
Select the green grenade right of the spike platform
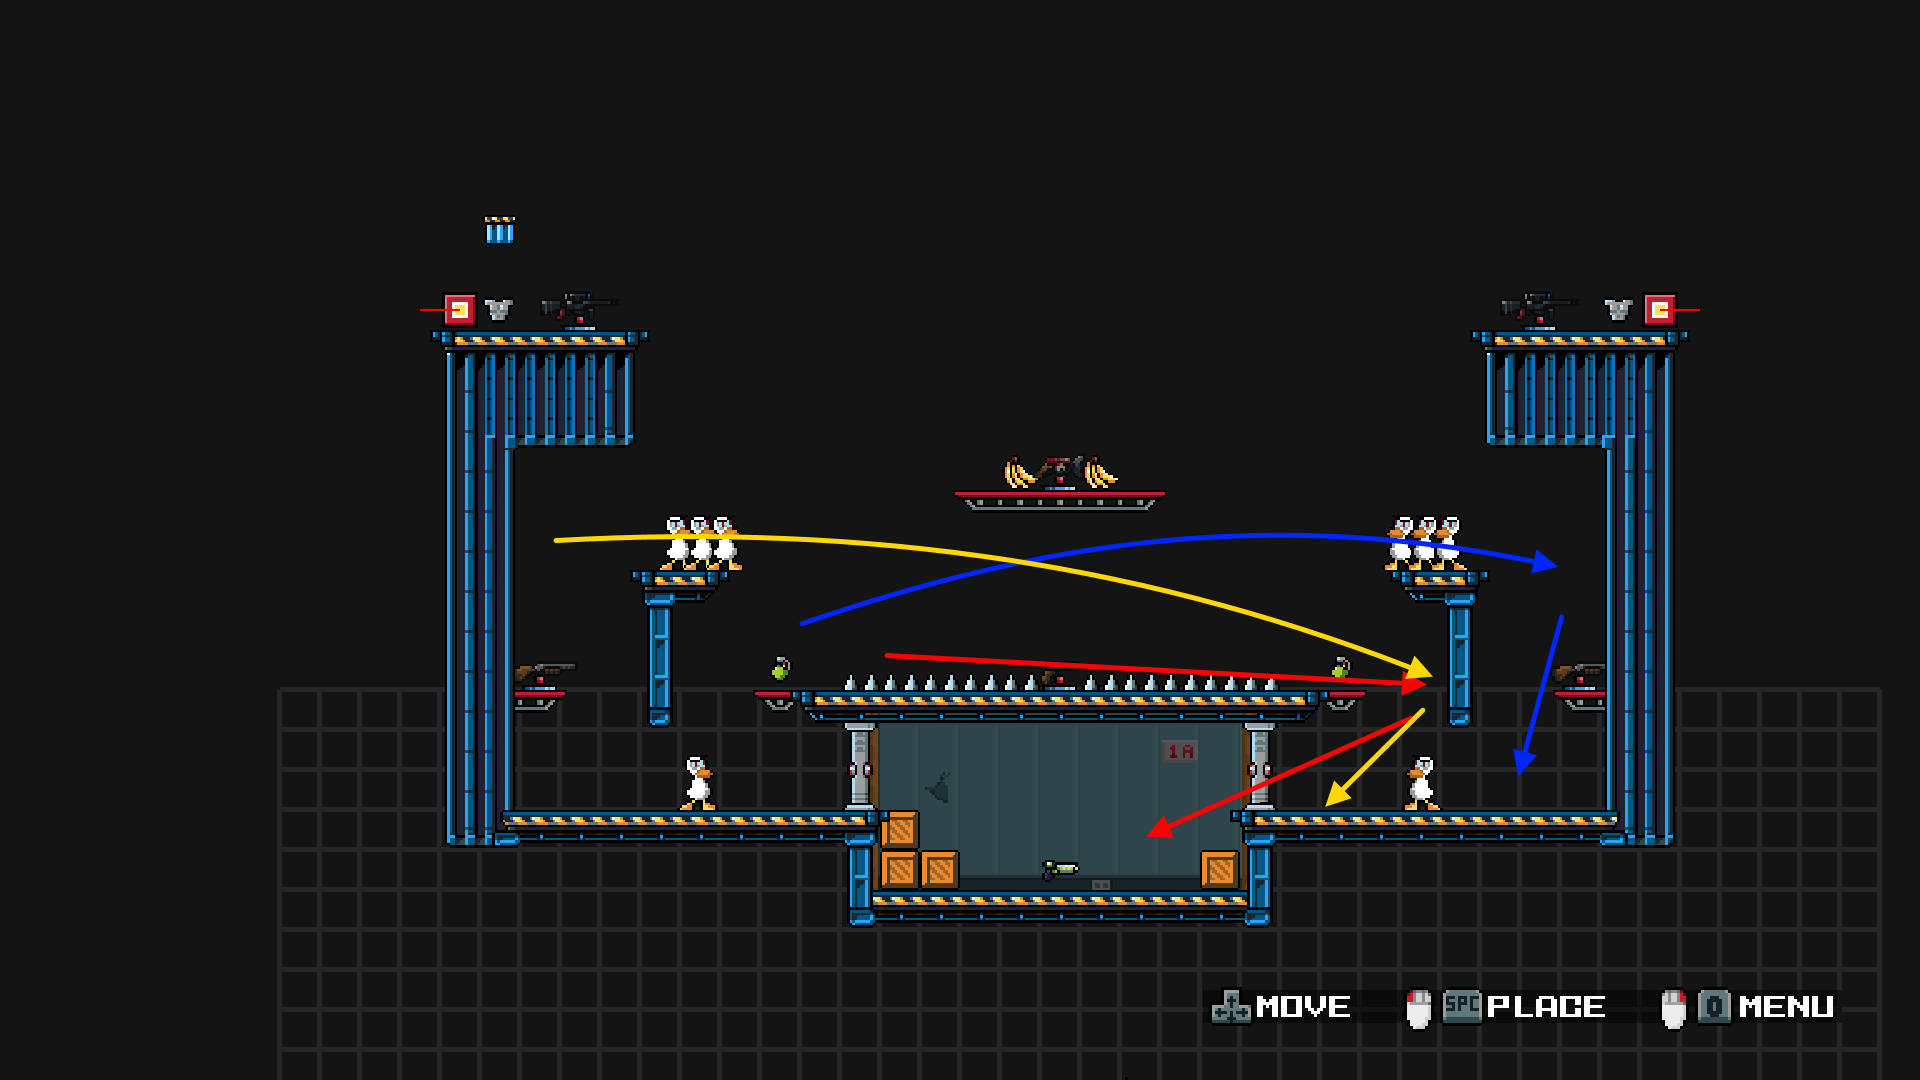[x=1340, y=668]
